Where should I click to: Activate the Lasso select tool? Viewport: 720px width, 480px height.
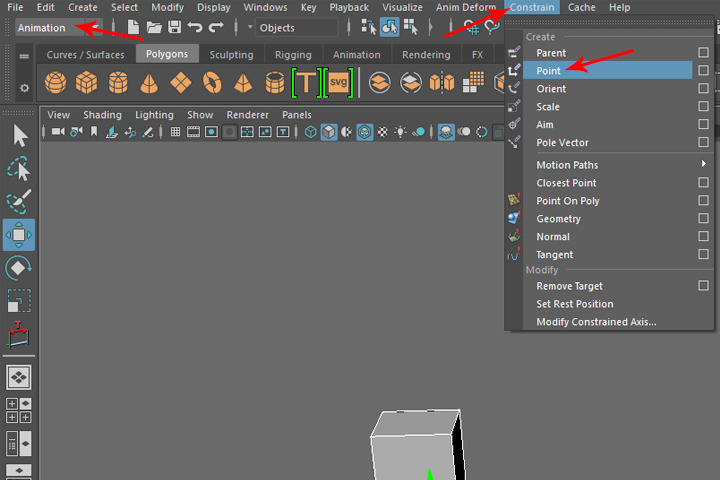[18, 169]
